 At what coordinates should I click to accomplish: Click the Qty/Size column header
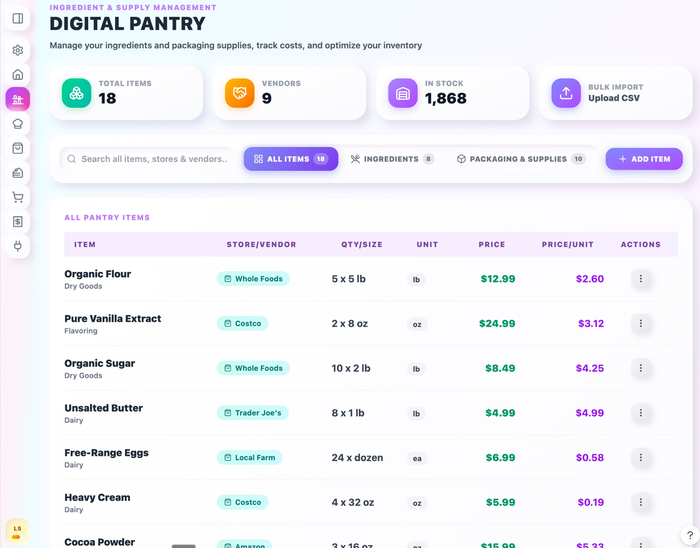[x=362, y=245]
